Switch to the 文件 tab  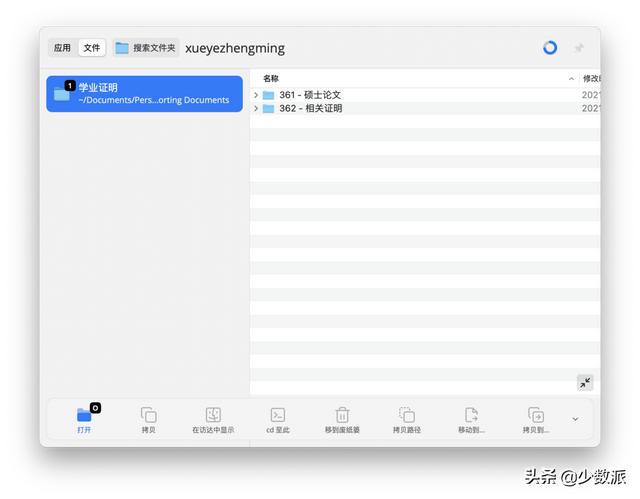click(92, 48)
